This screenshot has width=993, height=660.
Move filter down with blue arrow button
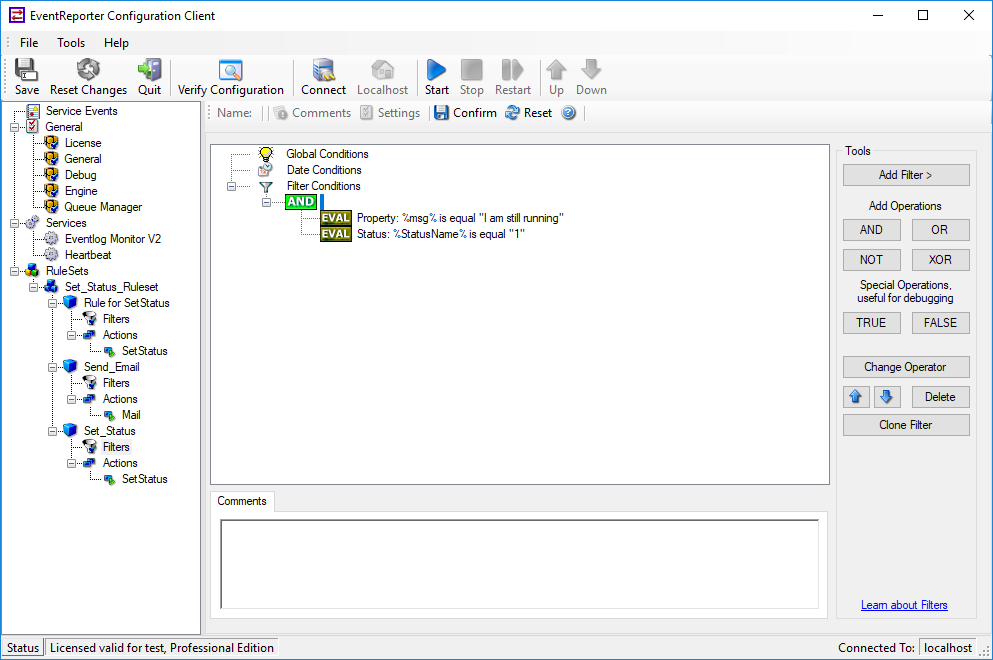coord(887,397)
